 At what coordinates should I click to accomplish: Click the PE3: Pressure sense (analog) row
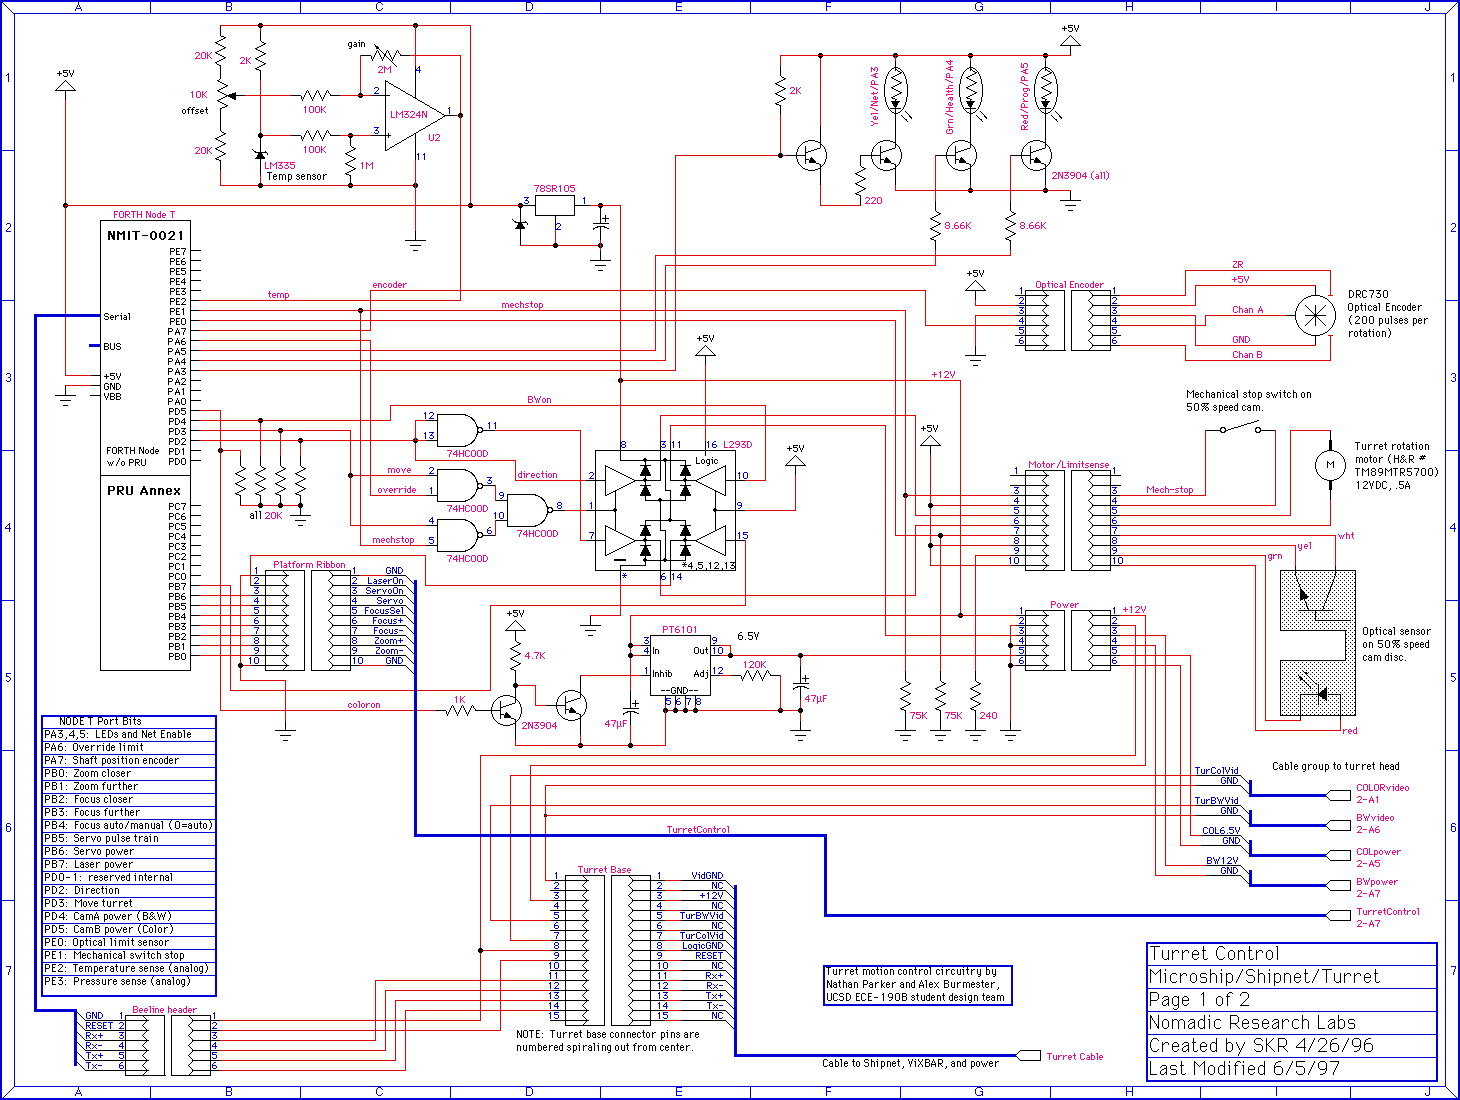(129, 981)
